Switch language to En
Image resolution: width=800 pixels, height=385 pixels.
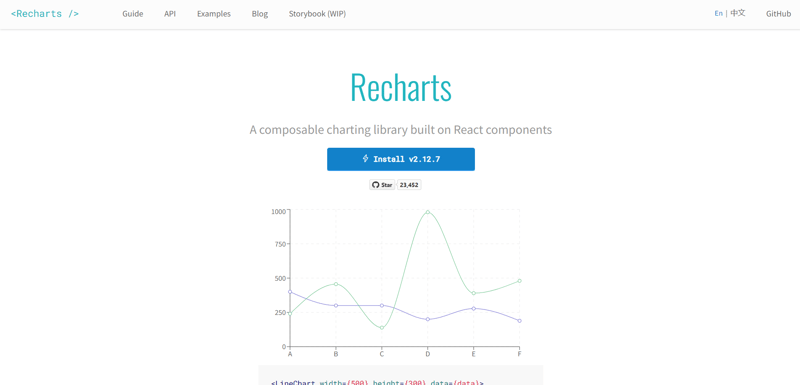click(718, 13)
